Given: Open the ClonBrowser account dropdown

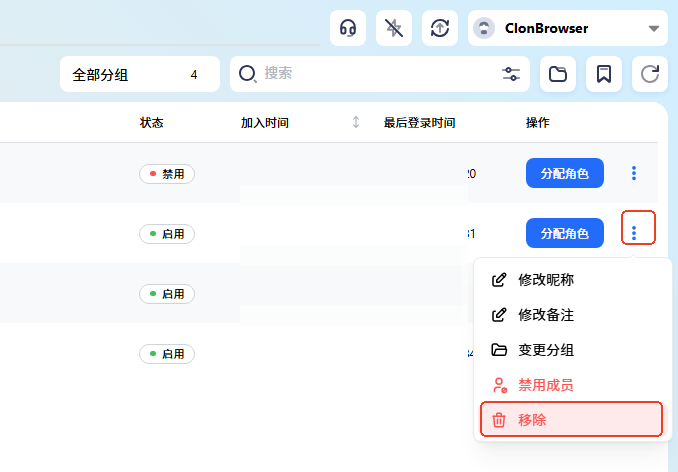Looking at the screenshot, I should click(568, 28).
